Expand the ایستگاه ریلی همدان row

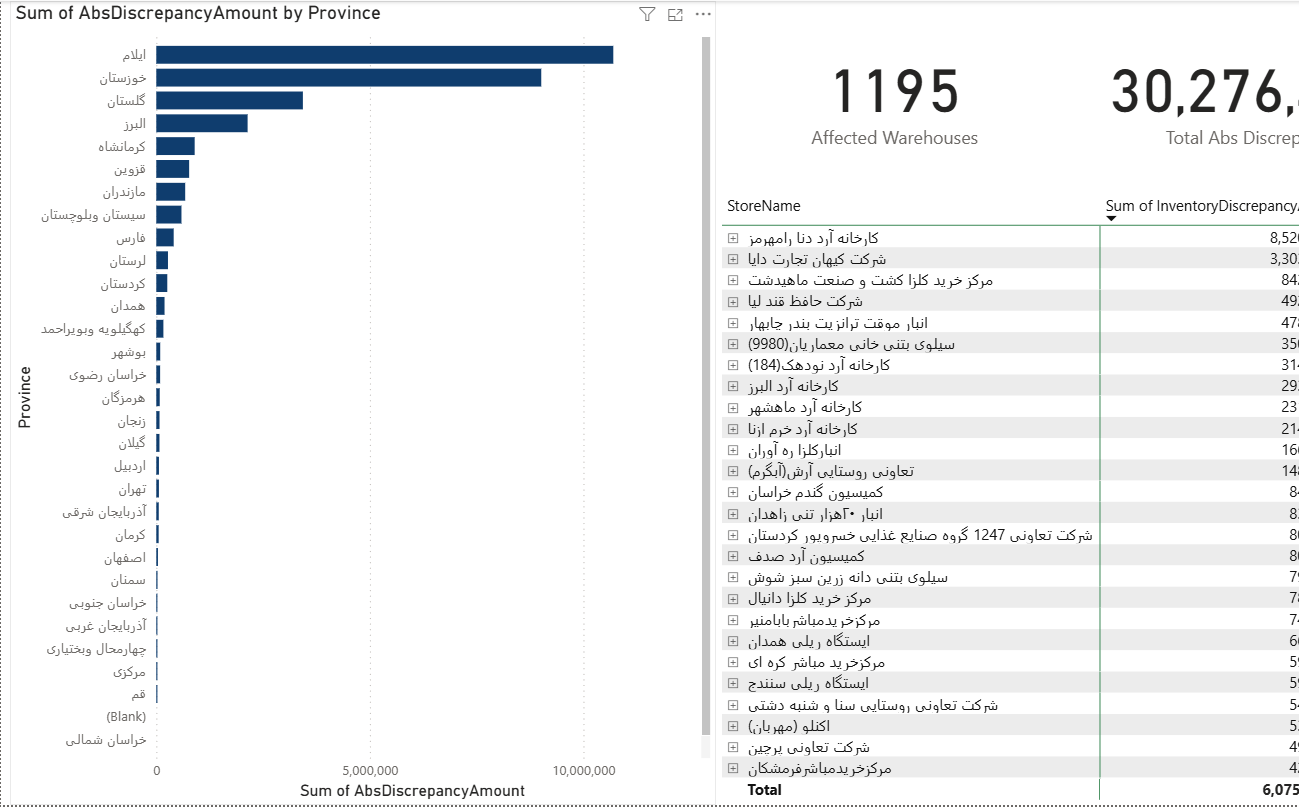click(x=733, y=641)
